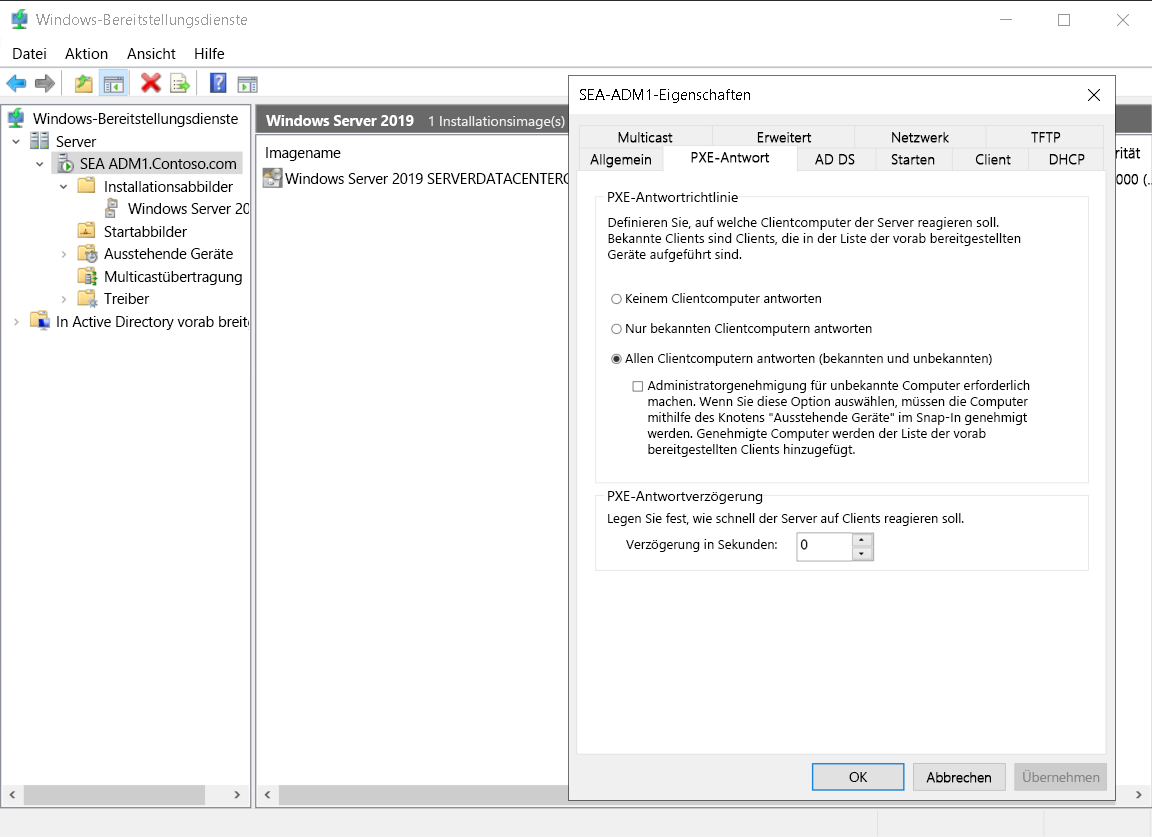Screen dimensions: 1152x837
Task: Click the Installationsabbilder folder icon
Action: 87,186
